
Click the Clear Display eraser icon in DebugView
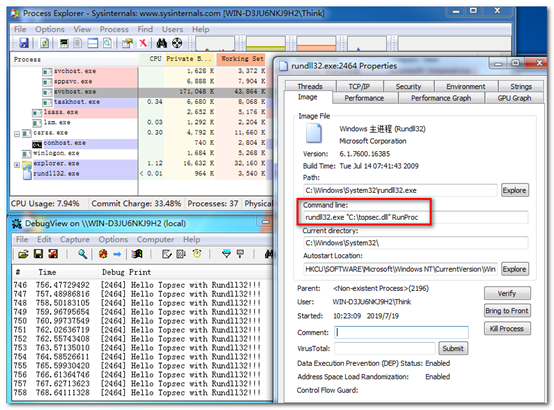click(166, 254)
